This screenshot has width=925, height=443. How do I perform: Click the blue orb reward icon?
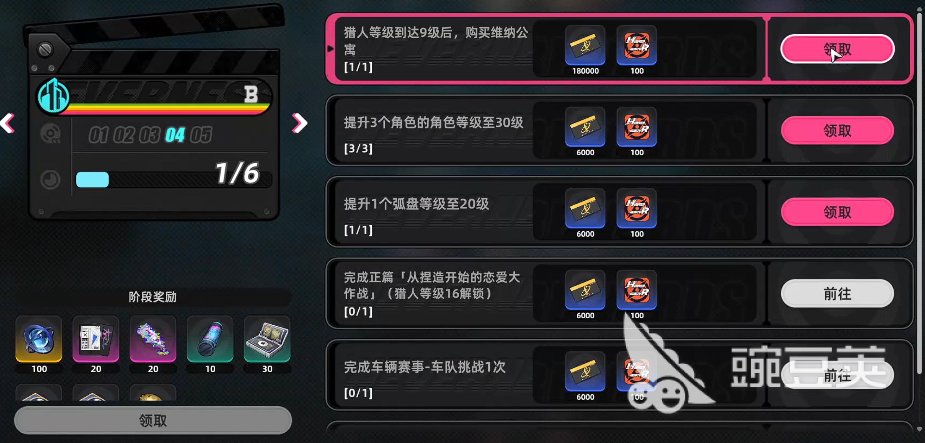[x=38, y=339]
